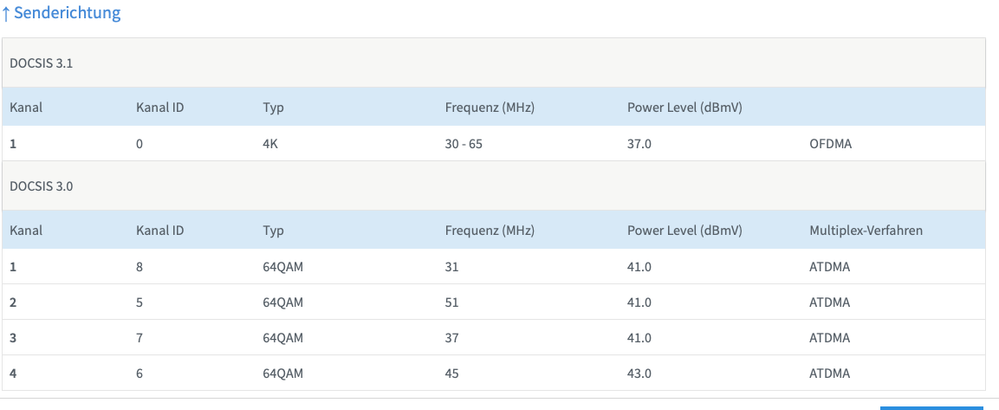This screenshot has height=410, width=999.
Task: Select the Kanal ID 6 cell
Action: click(140, 373)
